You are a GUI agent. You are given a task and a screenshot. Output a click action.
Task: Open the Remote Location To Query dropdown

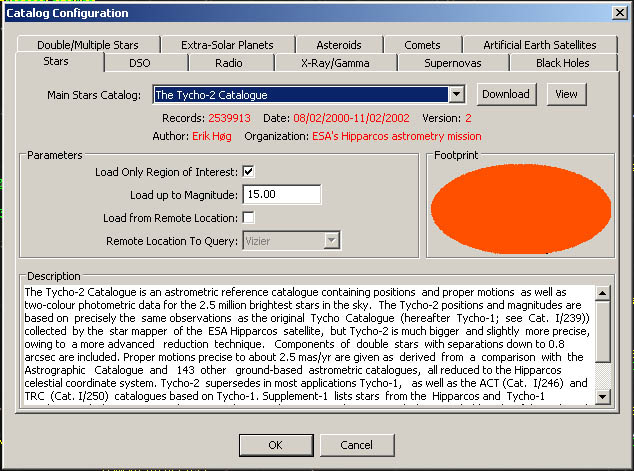[332, 240]
